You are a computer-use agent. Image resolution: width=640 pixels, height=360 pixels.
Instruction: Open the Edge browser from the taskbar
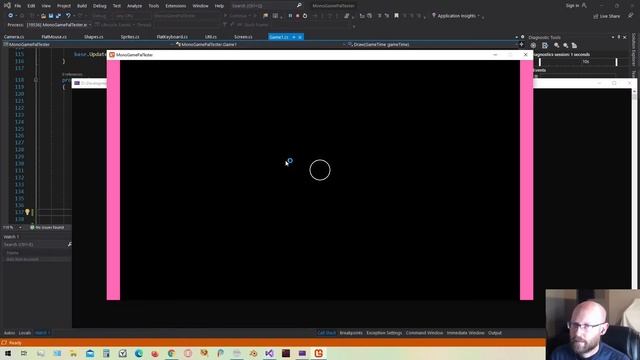[x=139, y=353]
